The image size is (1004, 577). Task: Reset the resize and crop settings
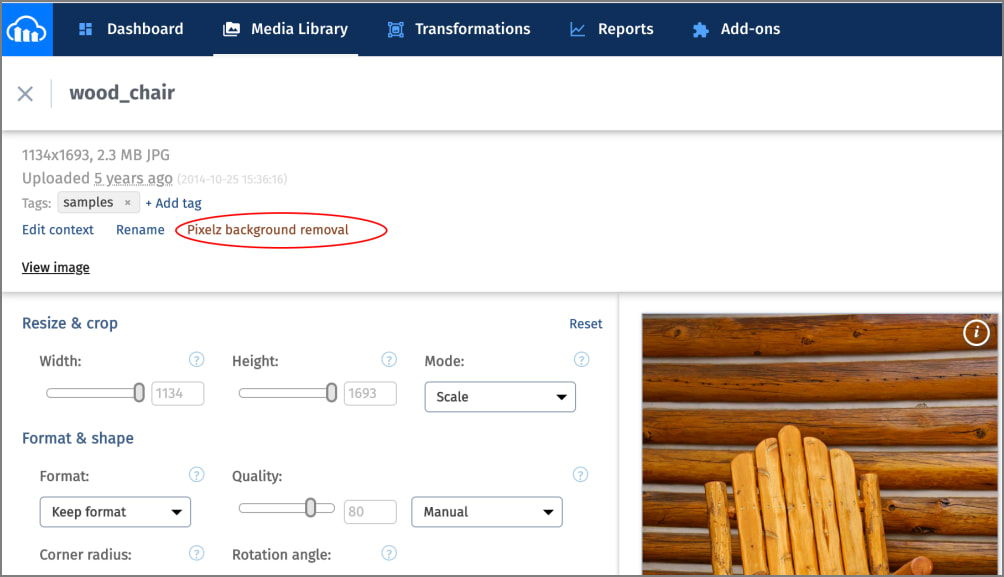click(x=586, y=324)
